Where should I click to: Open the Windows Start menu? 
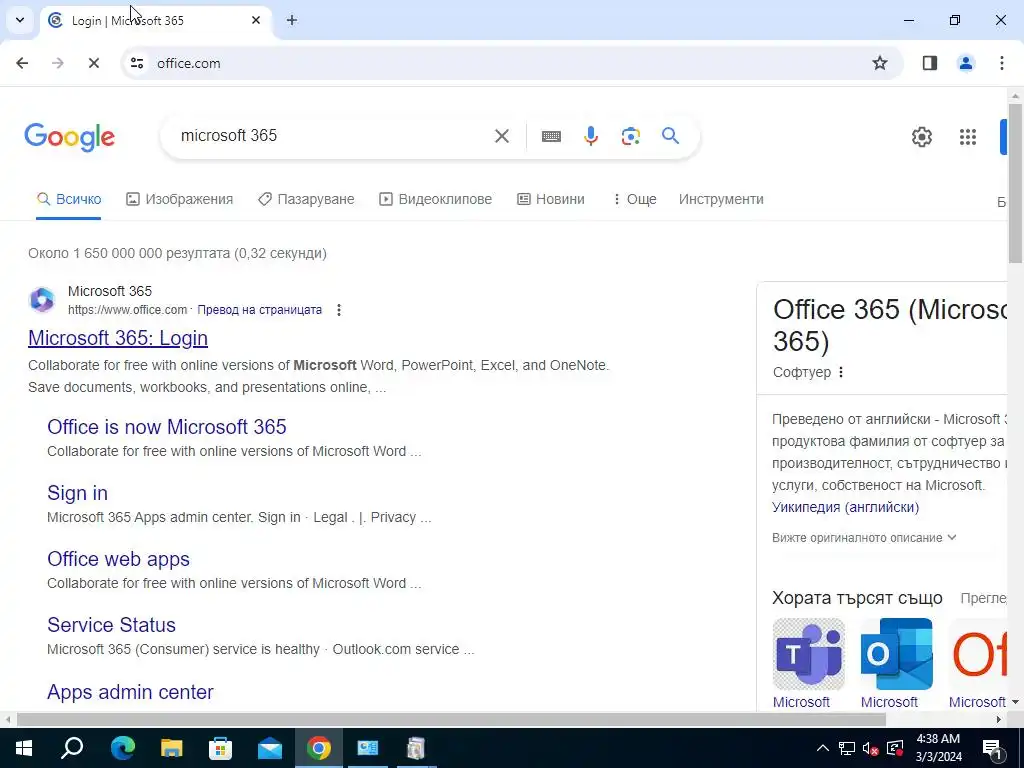click(23, 748)
